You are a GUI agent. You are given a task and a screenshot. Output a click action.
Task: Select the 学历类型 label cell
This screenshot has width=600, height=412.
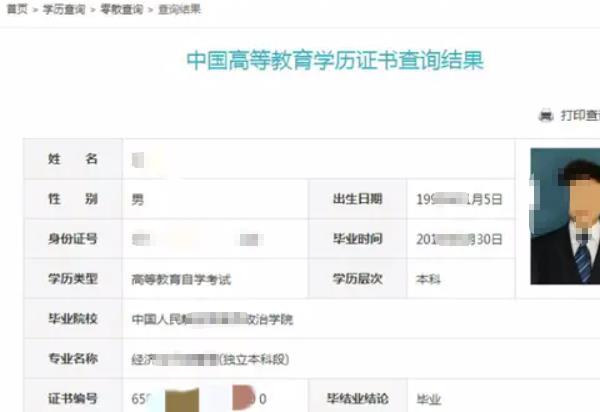click(x=73, y=279)
